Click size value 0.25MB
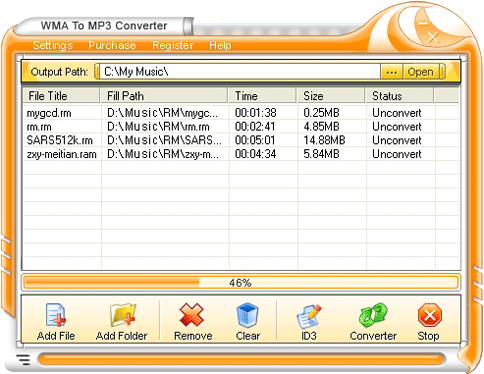The image size is (484, 374). point(321,113)
